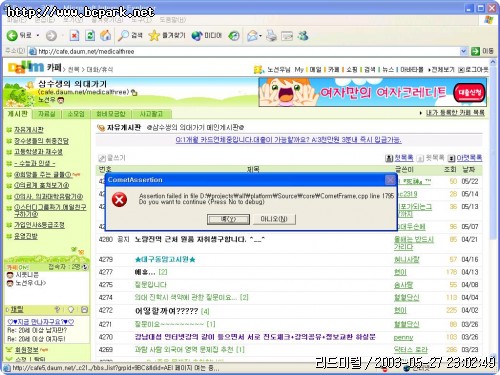Click the IE Back arrow icon

point(12,35)
